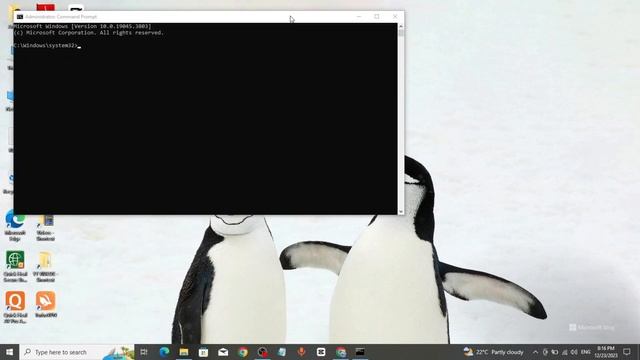This screenshot has height=360, width=640.
Task: Select the Quick Heal AV Pro desktop icon
Action: point(15,307)
